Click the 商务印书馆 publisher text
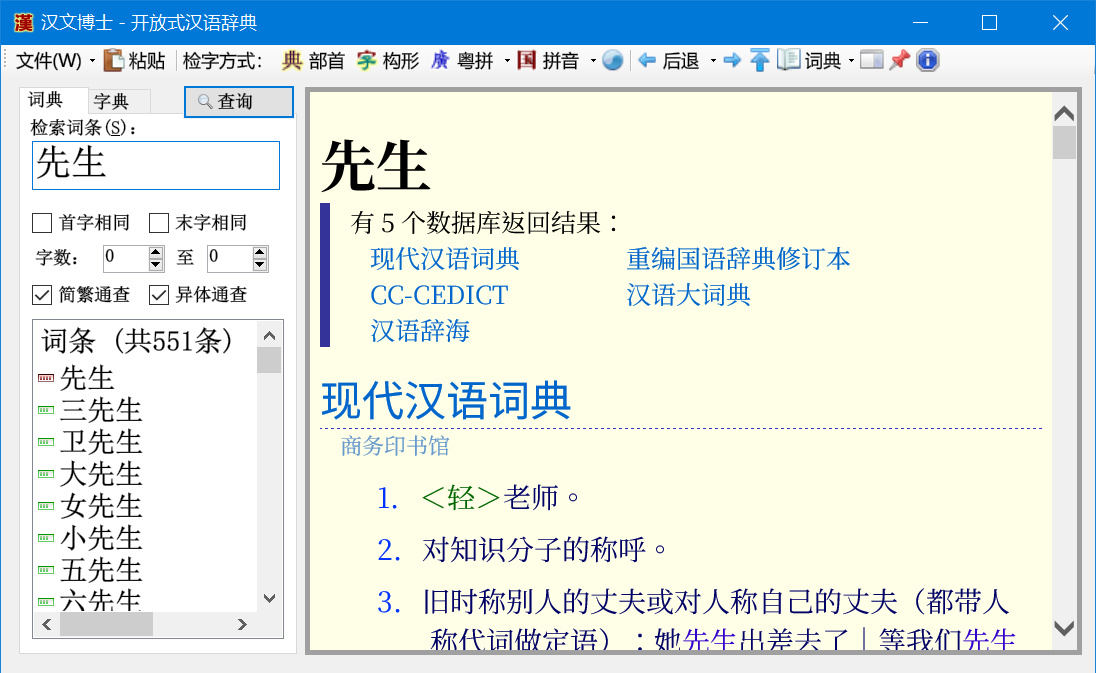This screenshot has width=1096, height=673. 395,446
